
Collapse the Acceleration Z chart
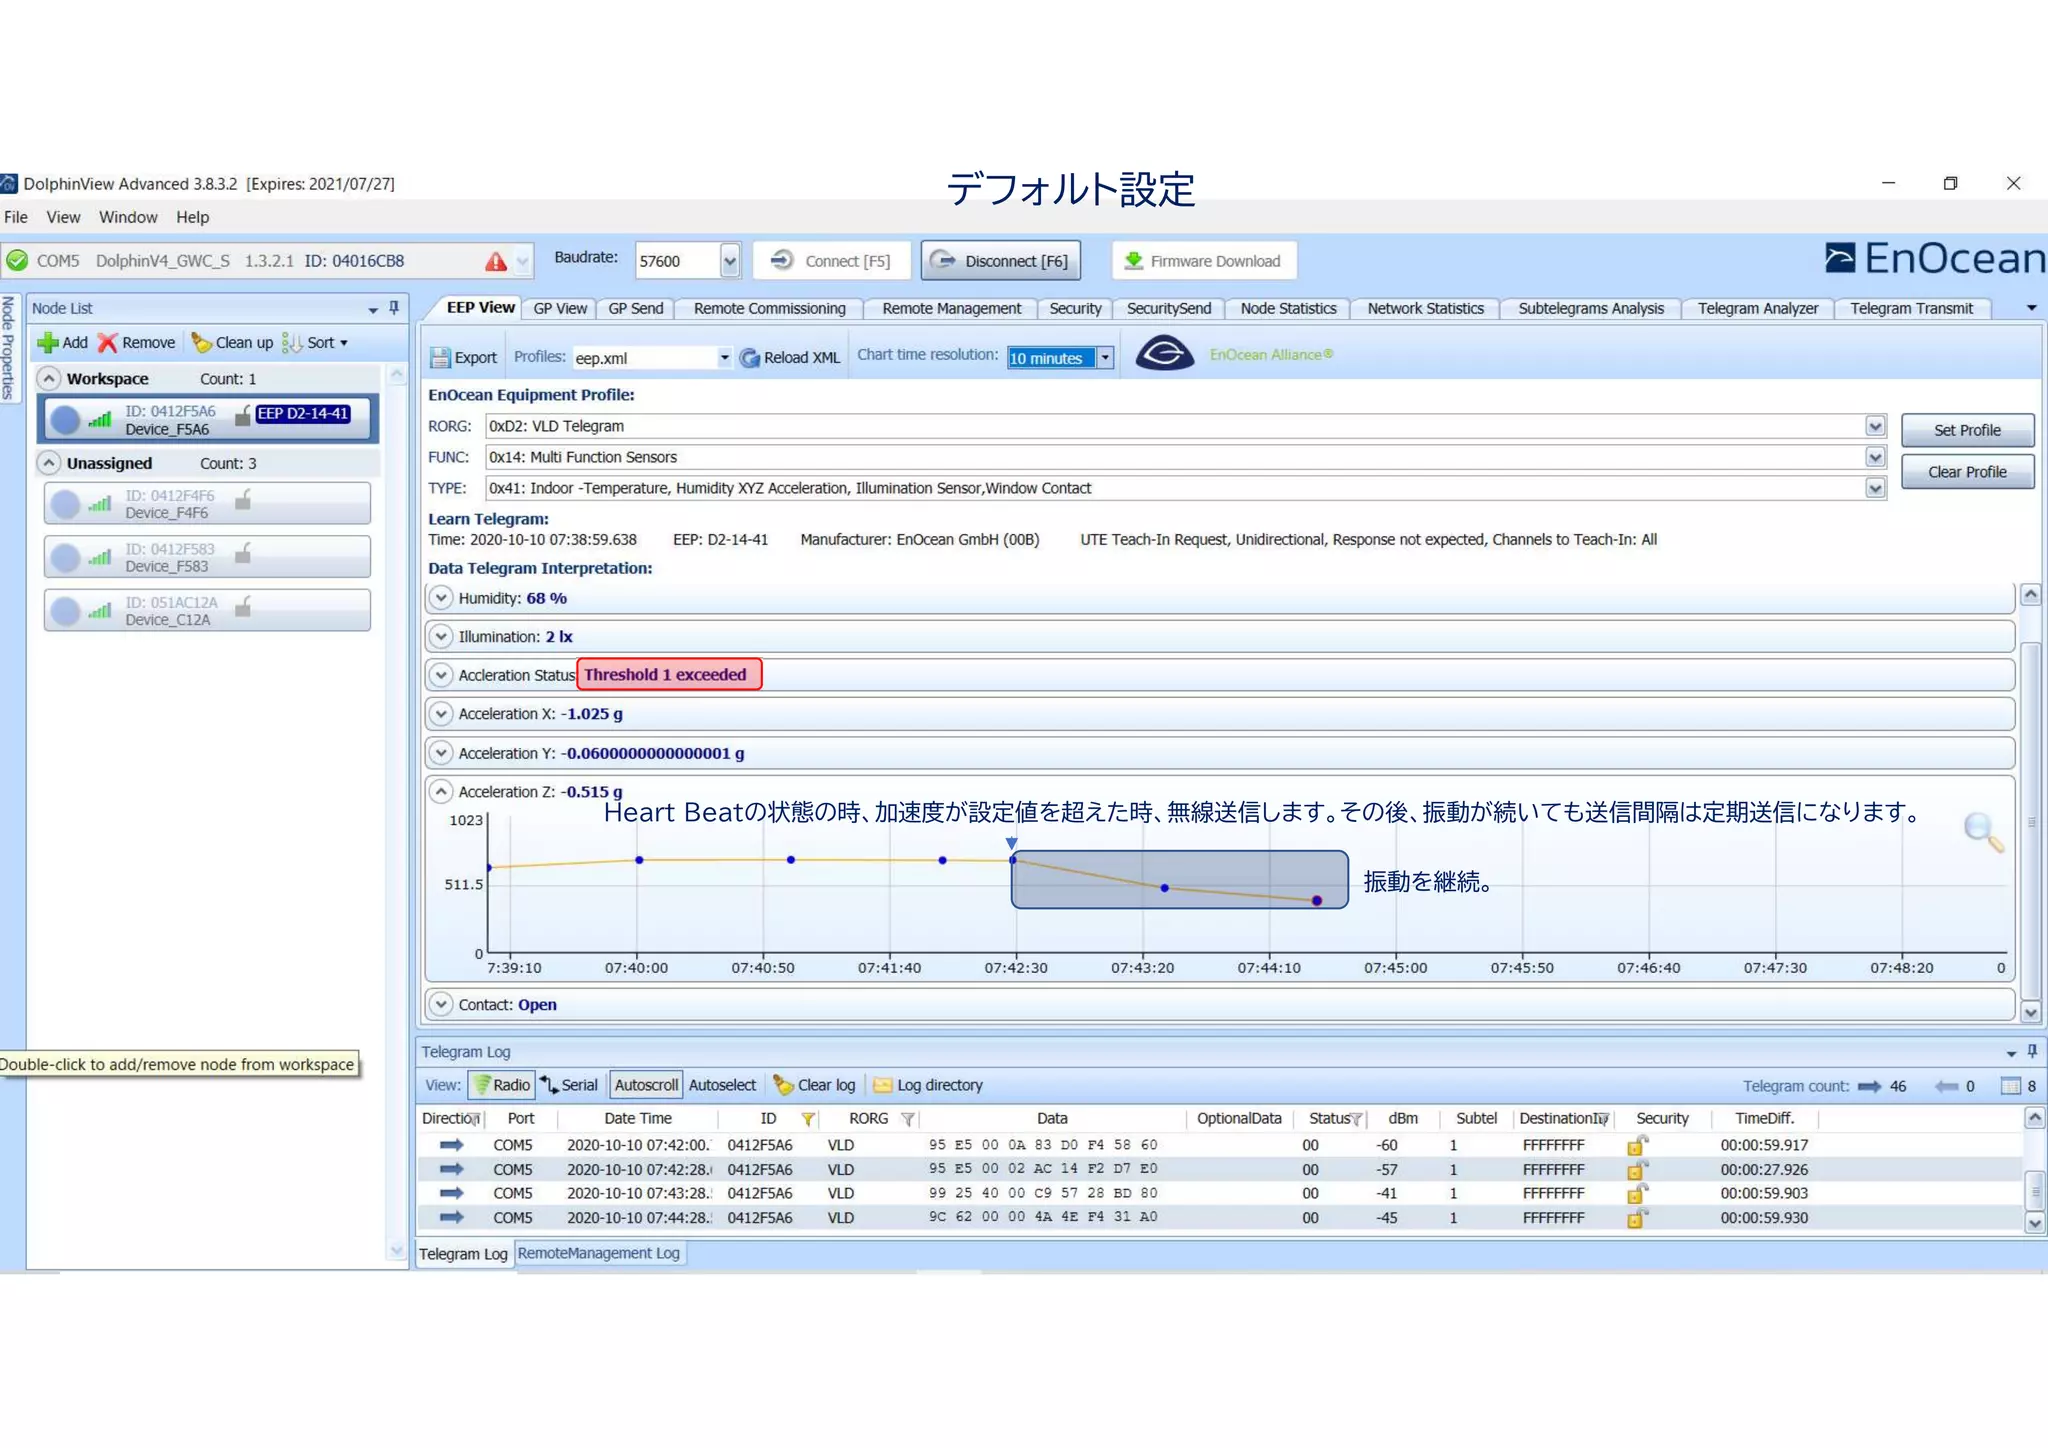pos(441,792)
